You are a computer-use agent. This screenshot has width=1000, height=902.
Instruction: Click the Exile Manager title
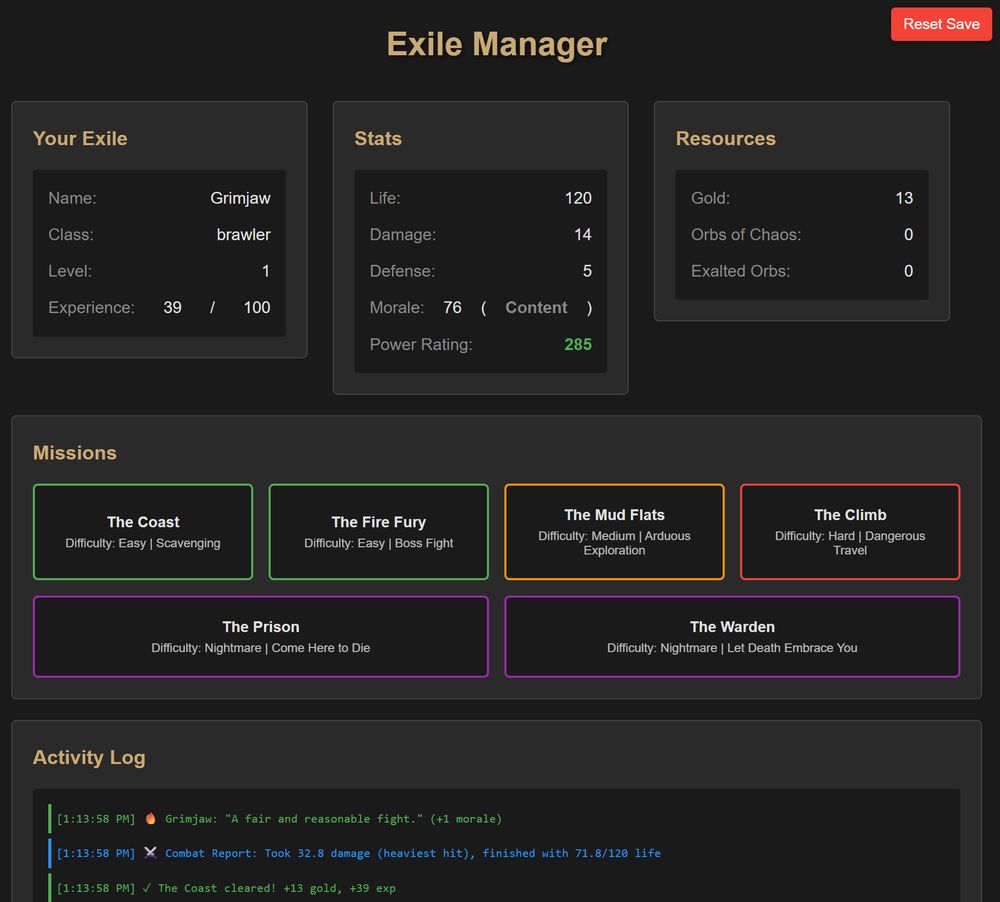pyautogui.click(x=497, y=44)
